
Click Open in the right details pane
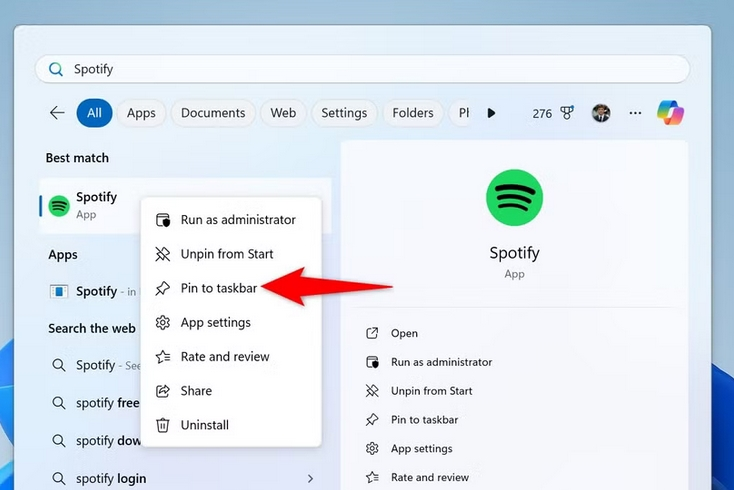click(404, 333)
